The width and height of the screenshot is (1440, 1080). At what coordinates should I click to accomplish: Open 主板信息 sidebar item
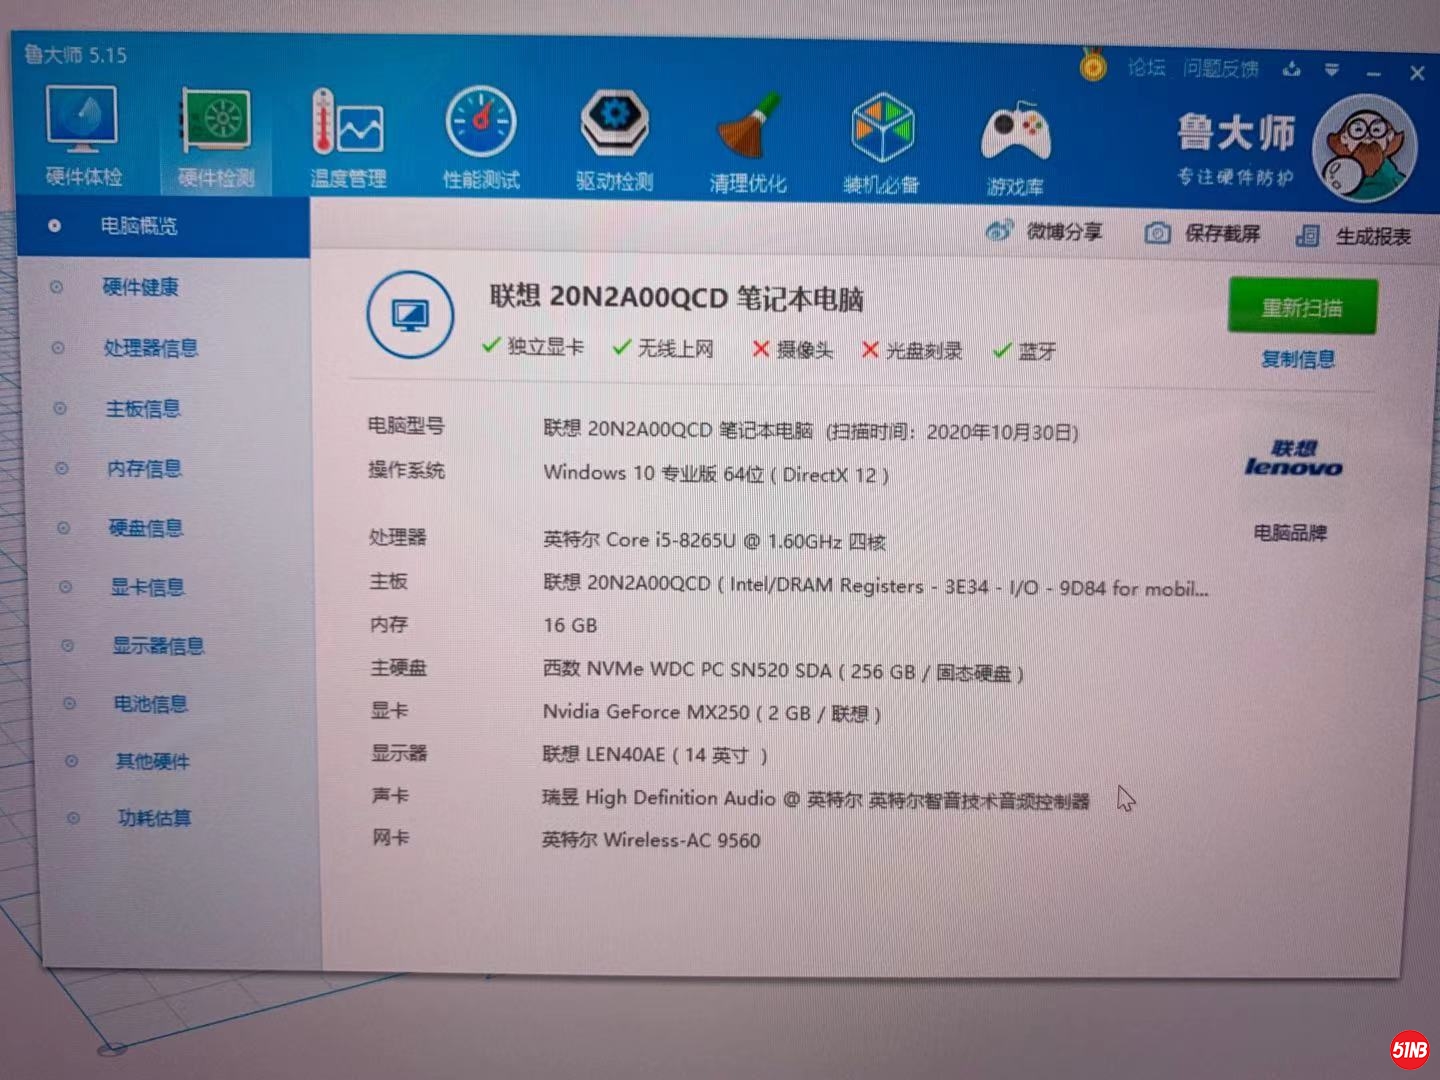(x=143, y=408)
